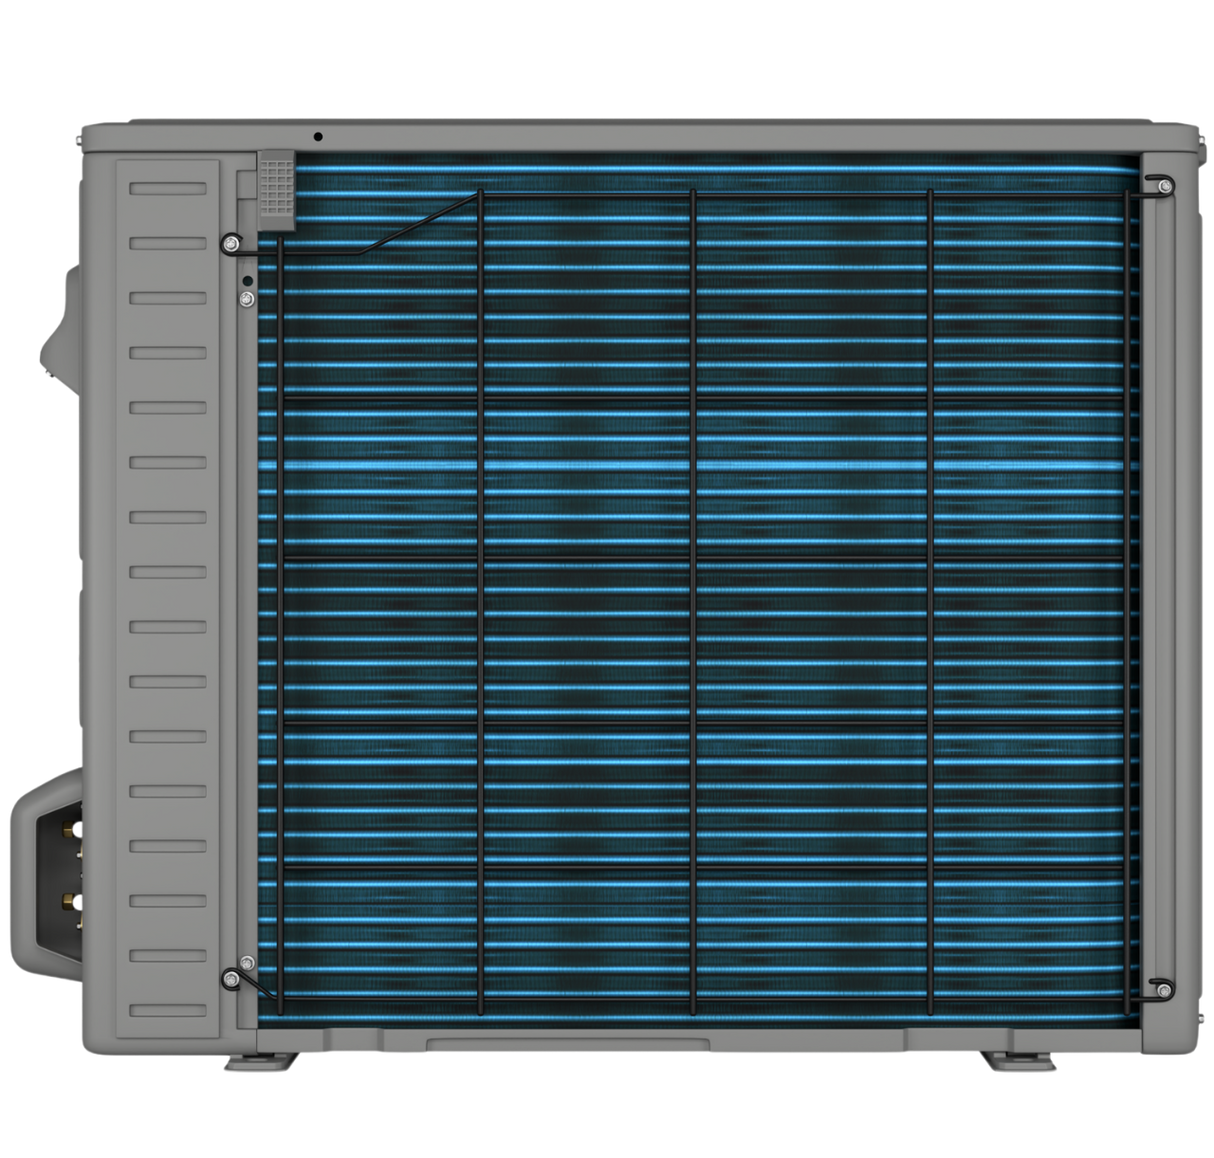
Task: Click the left mounting foot of the unit
Action: click(x=260, y=1060)
